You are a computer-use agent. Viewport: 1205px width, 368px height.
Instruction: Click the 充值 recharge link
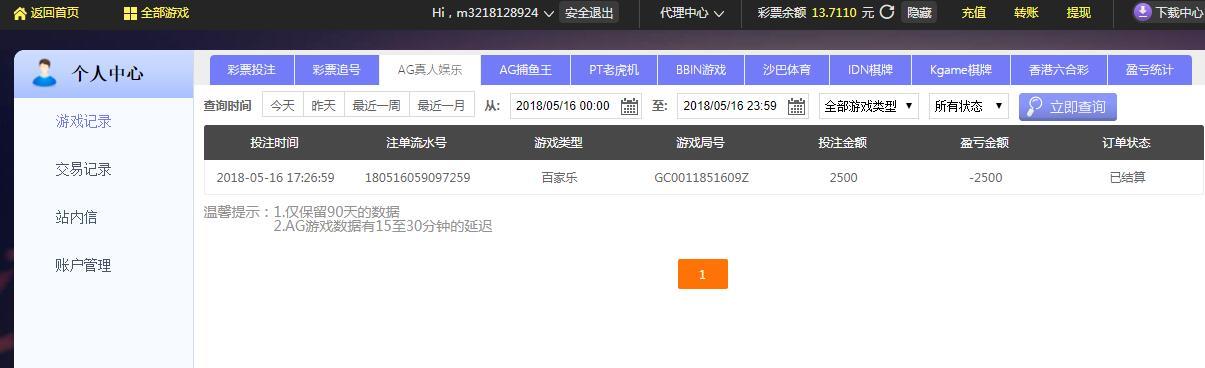point(974,13)
